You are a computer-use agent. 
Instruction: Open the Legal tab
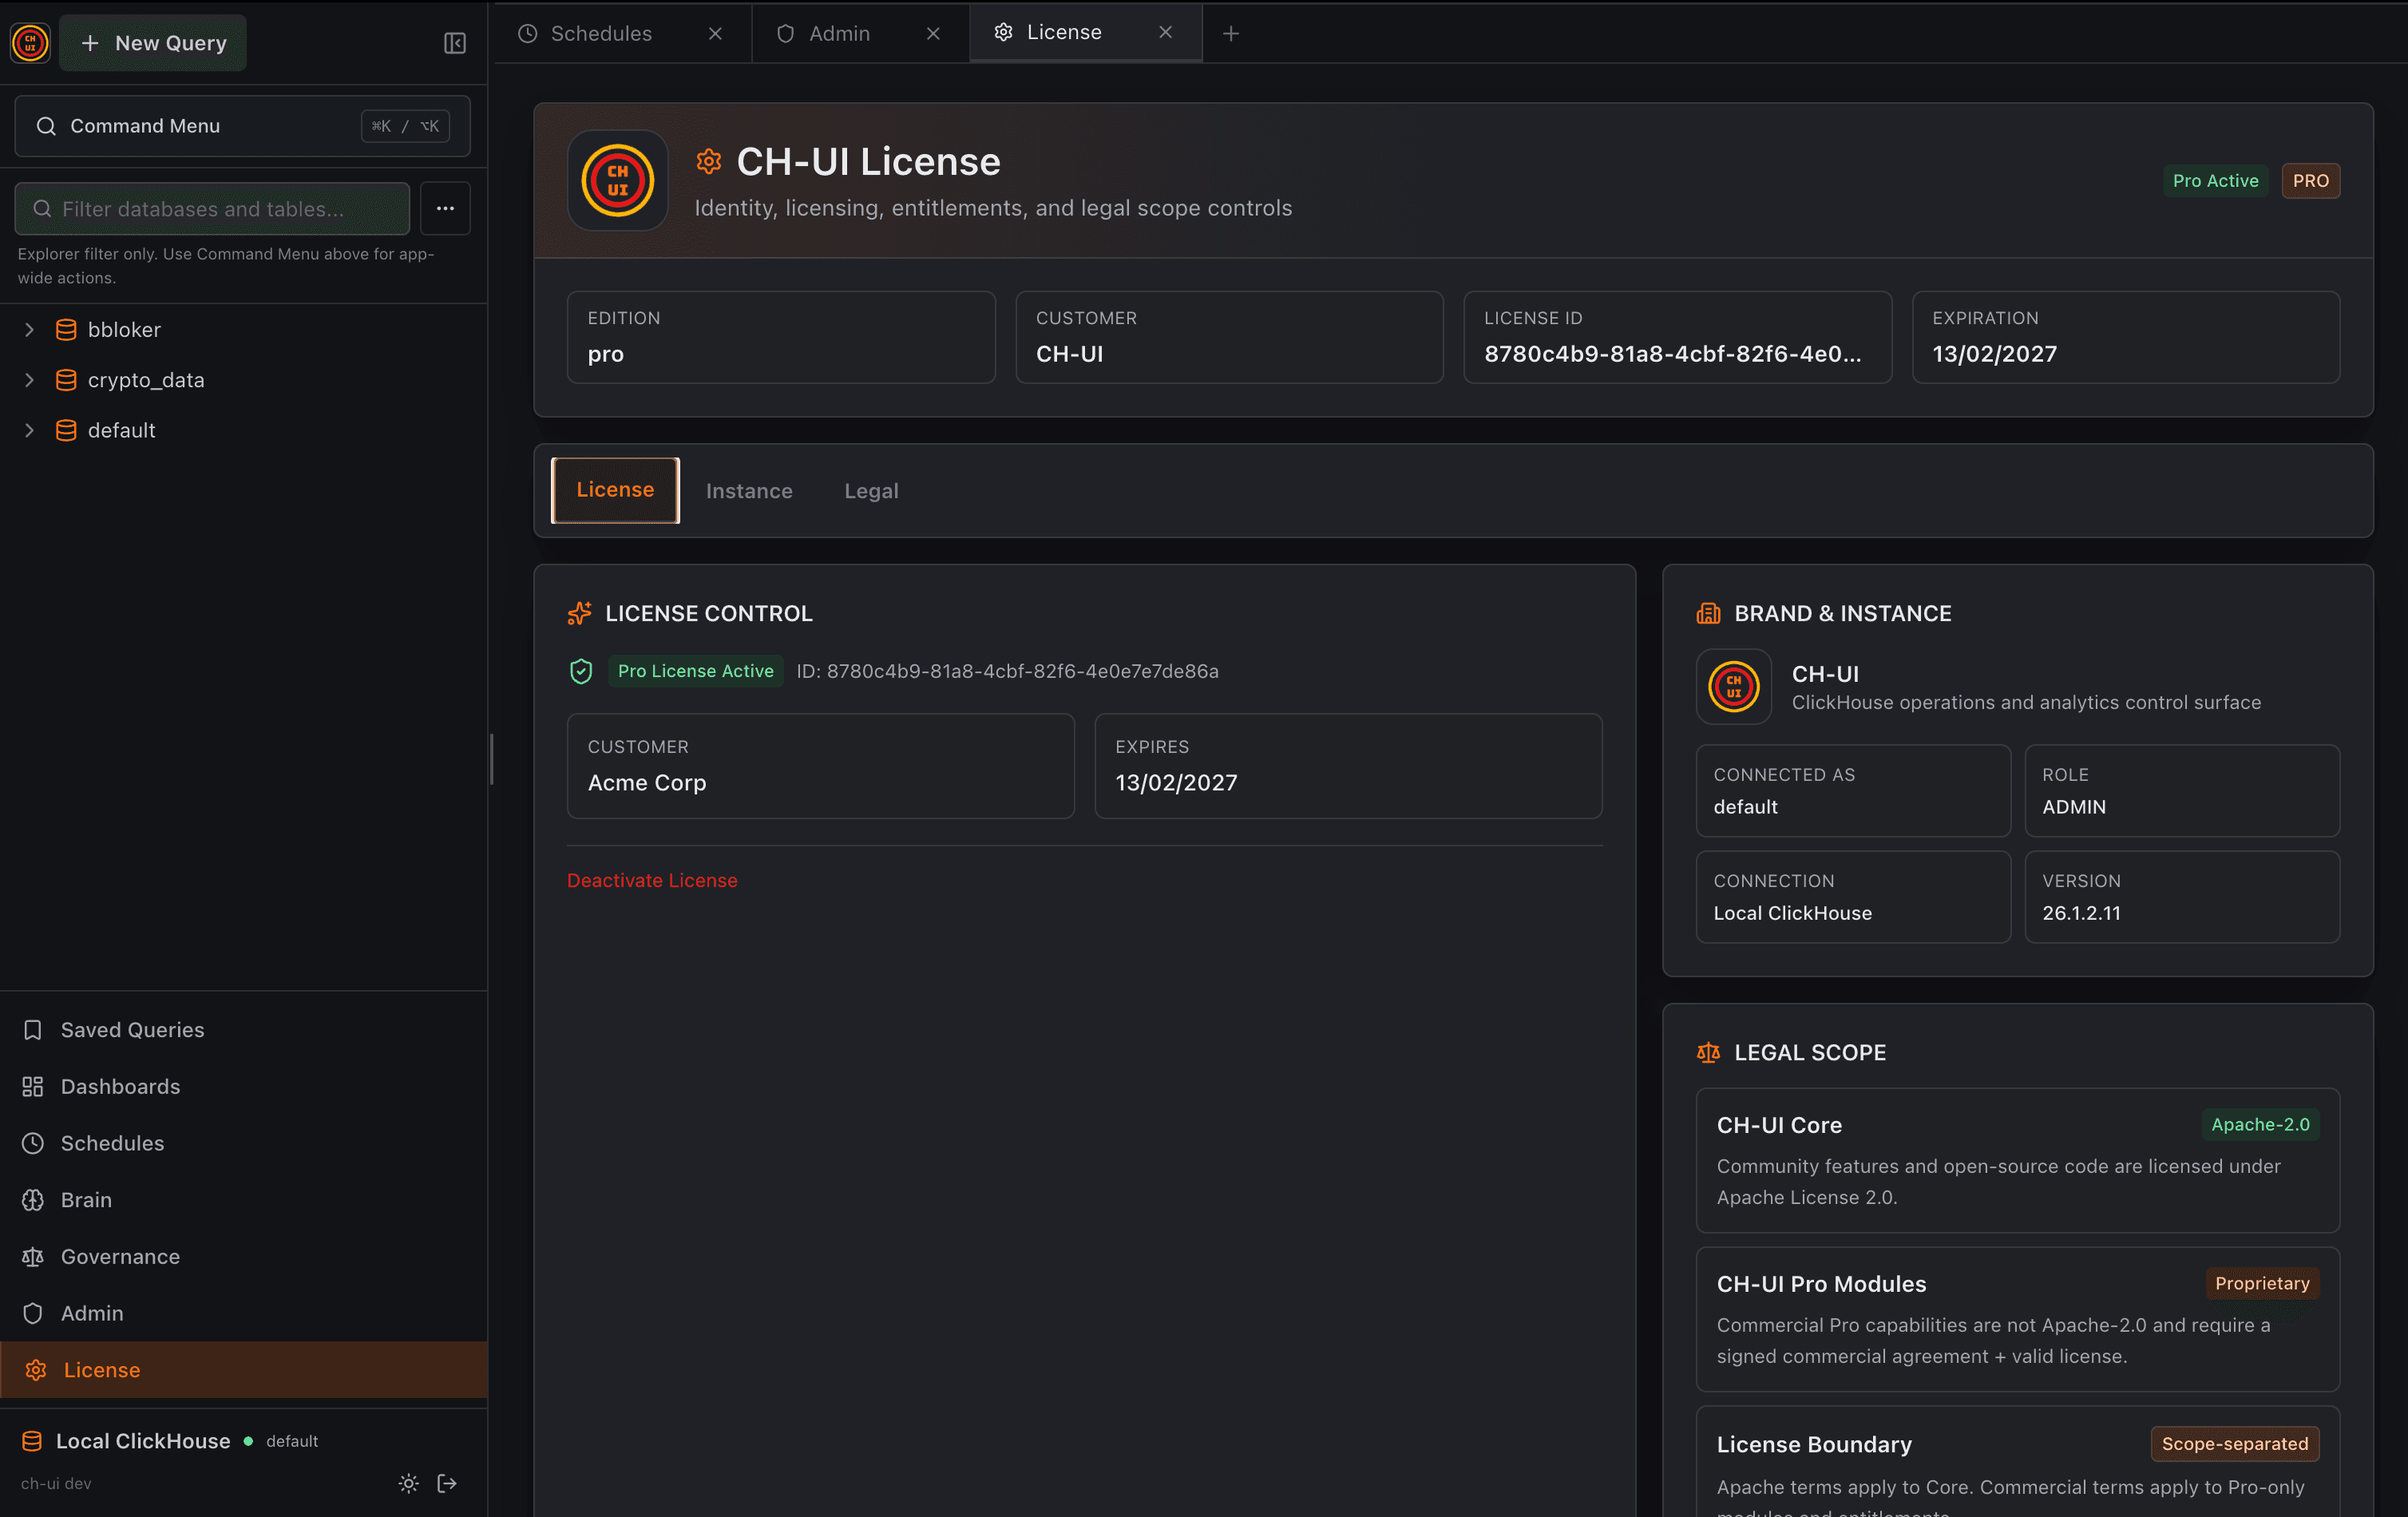pos(870,490)
